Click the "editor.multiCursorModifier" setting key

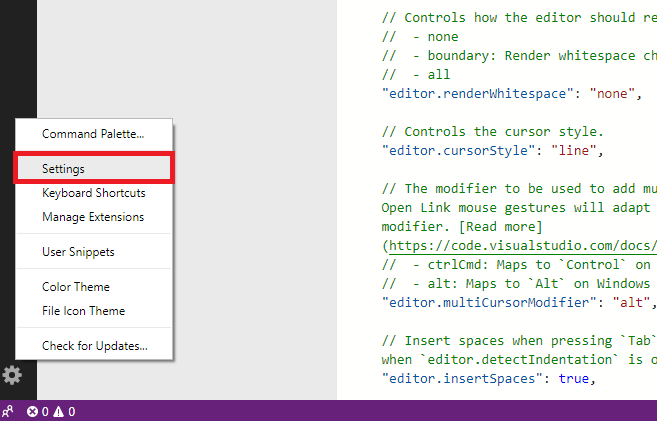point(489,302)
